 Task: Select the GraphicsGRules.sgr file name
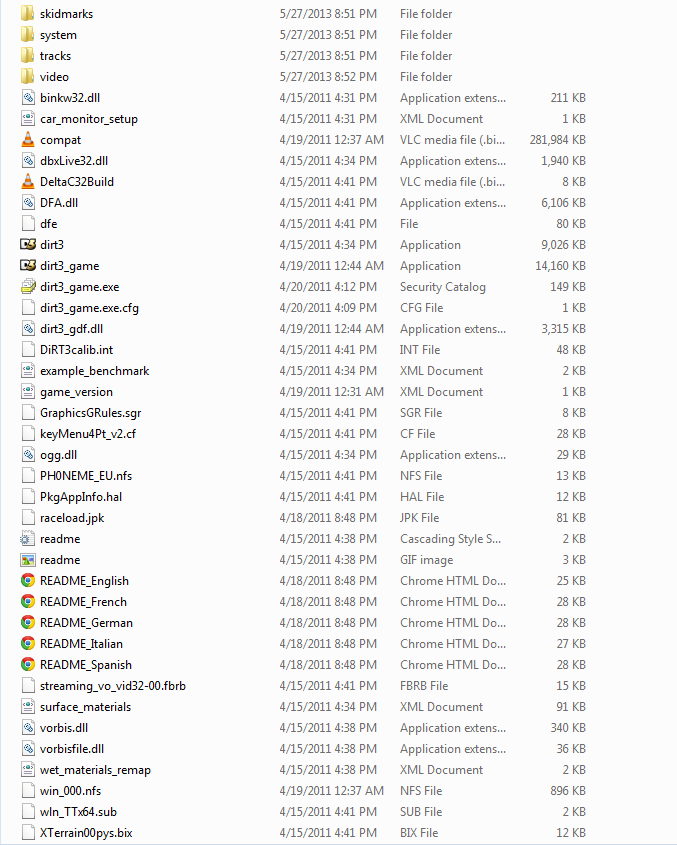pyautogui.click(x=91, y=413)
